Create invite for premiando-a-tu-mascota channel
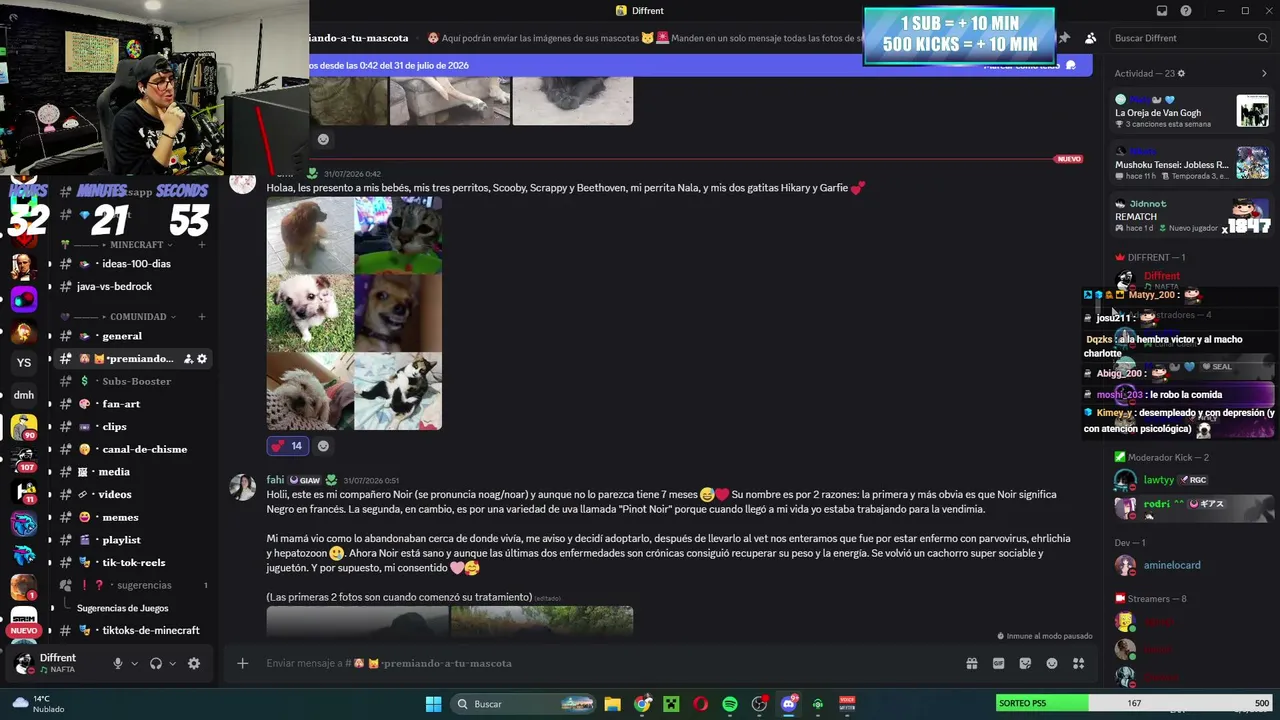The height and width of the screenshot is (720, 1280). [x=188, y=359]
